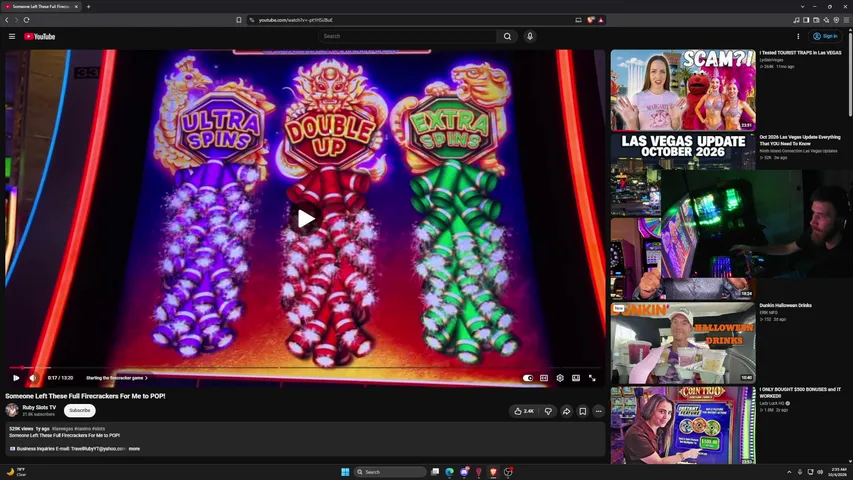Open the YouTube guide hamburger menu
Viewport: 853px width, 480px height.
click(12, 36)
